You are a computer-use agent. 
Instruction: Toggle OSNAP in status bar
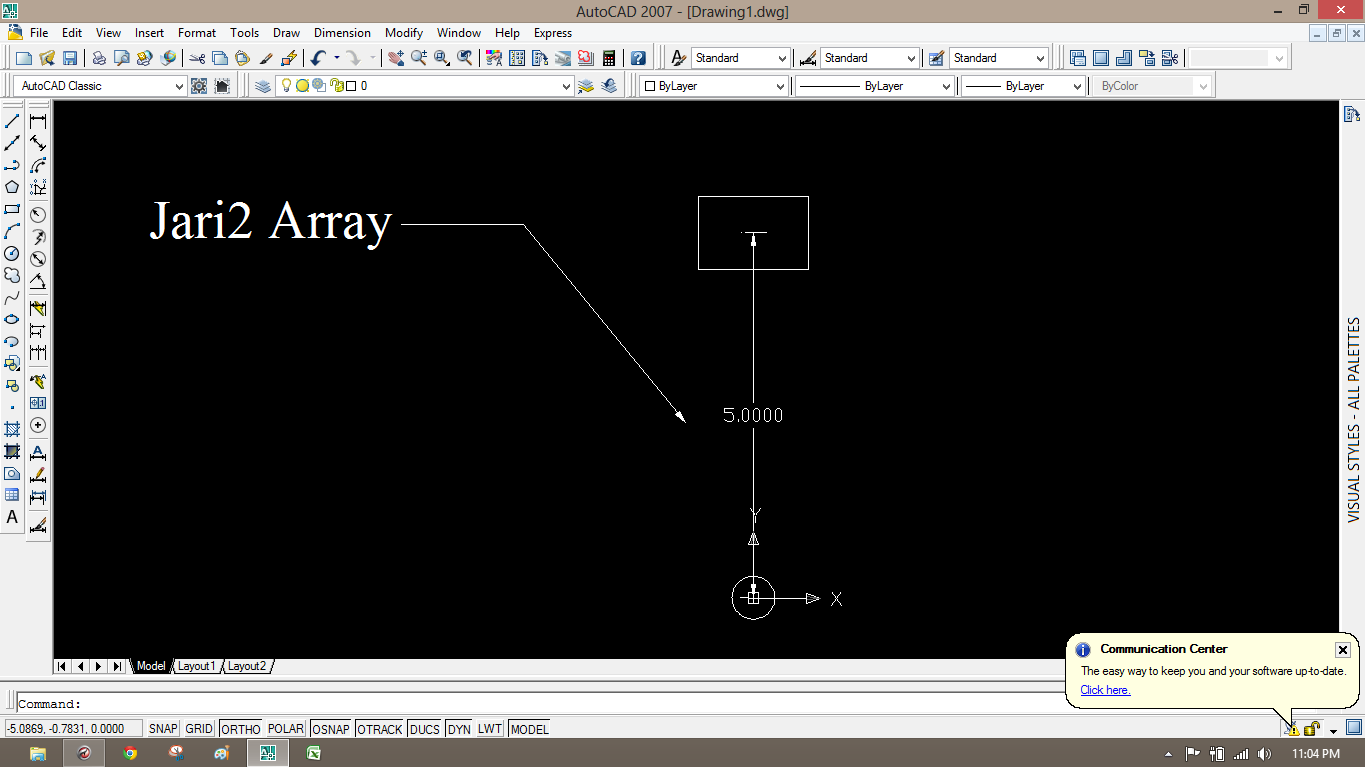pyautogui.click(x=331, y=729)
